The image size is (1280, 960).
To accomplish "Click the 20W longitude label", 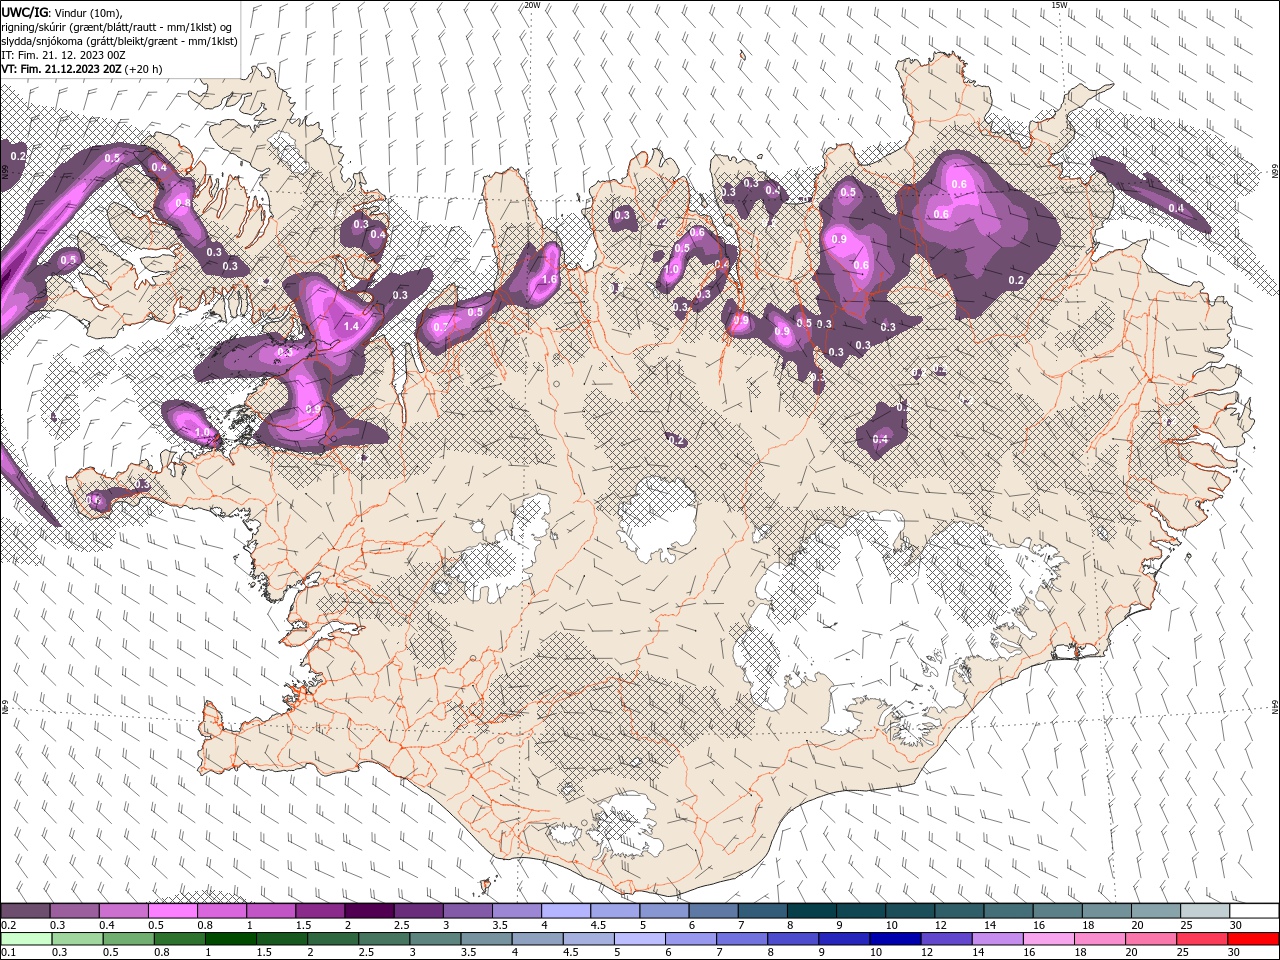I will click(x=532, y=5).
